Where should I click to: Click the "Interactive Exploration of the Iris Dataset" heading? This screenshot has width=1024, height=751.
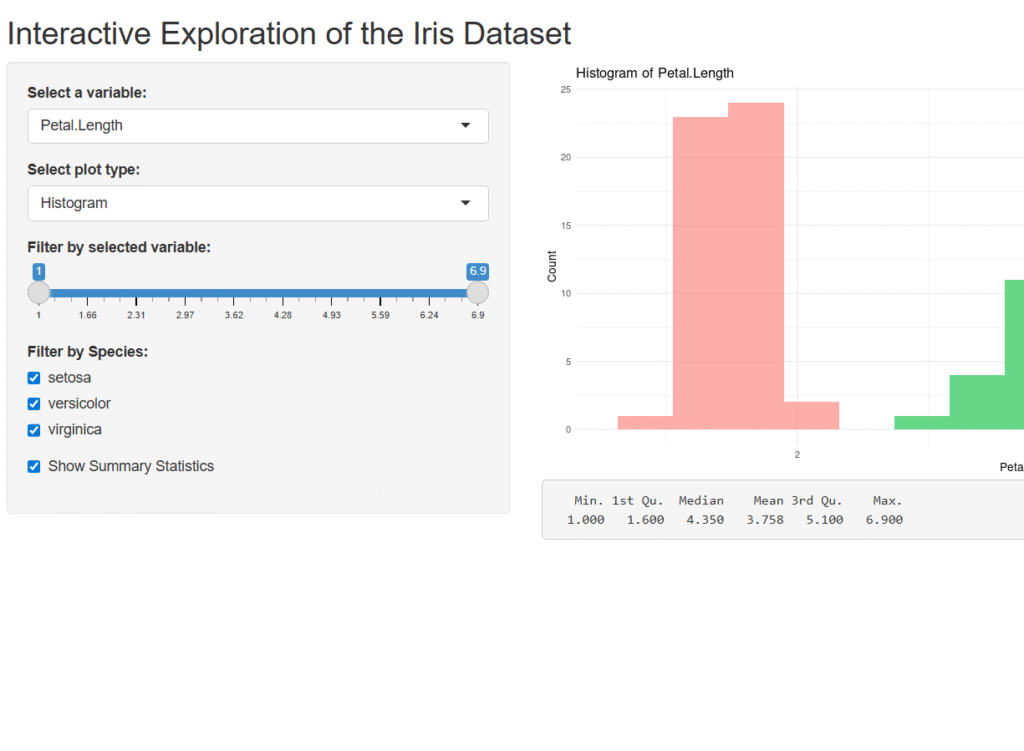click(x=289, y=34)
